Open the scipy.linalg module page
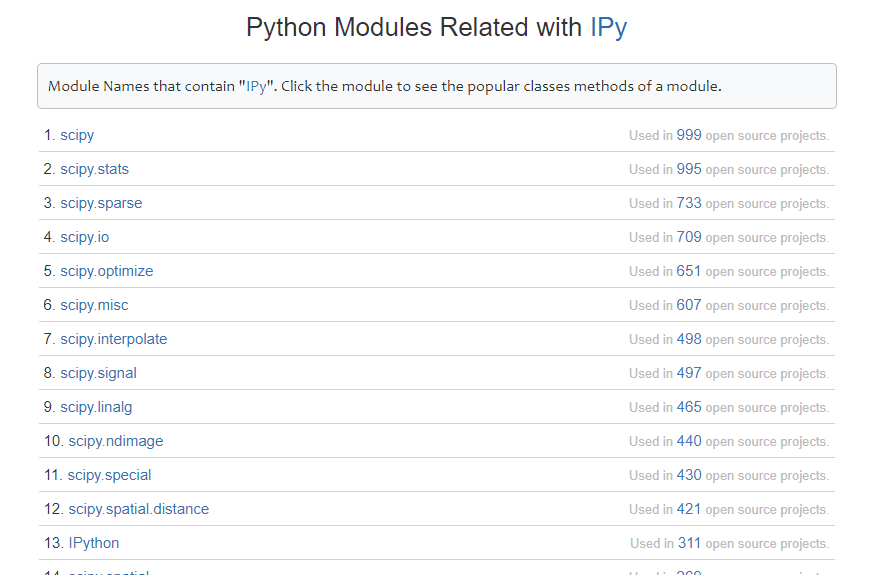 pyautogui.click(x=96, y=407)
